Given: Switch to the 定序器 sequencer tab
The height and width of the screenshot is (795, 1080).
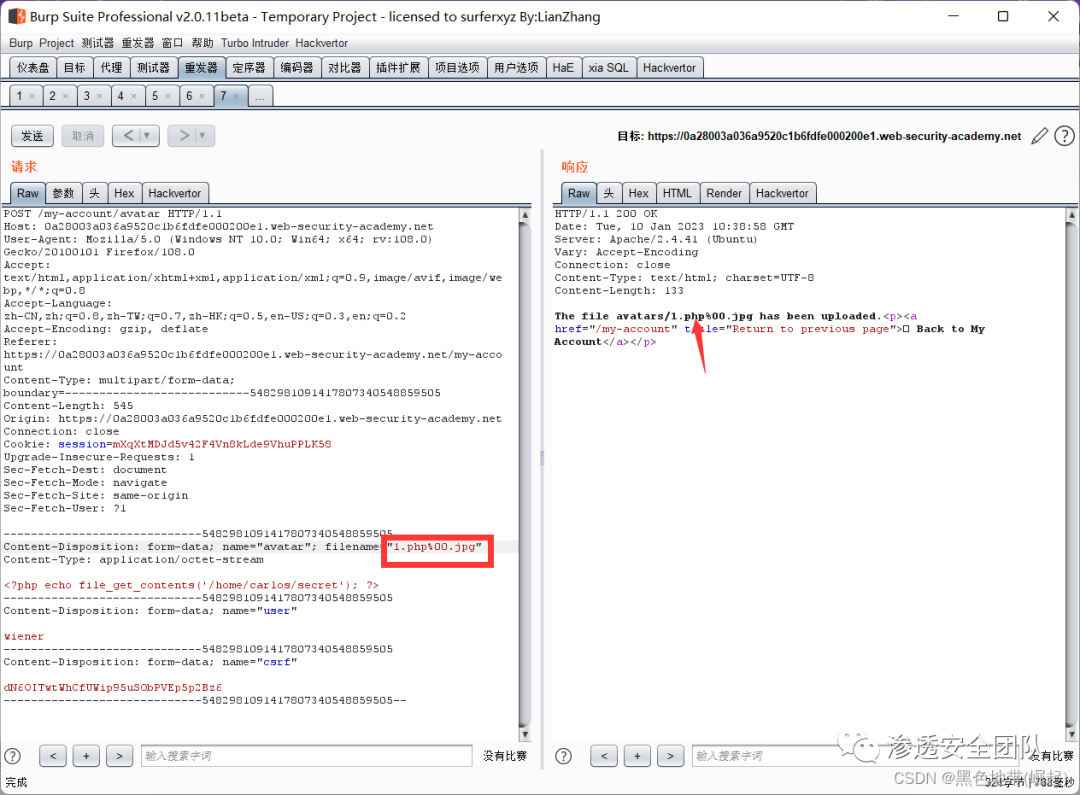Looking at the screenshot, I should coord(249,68).
